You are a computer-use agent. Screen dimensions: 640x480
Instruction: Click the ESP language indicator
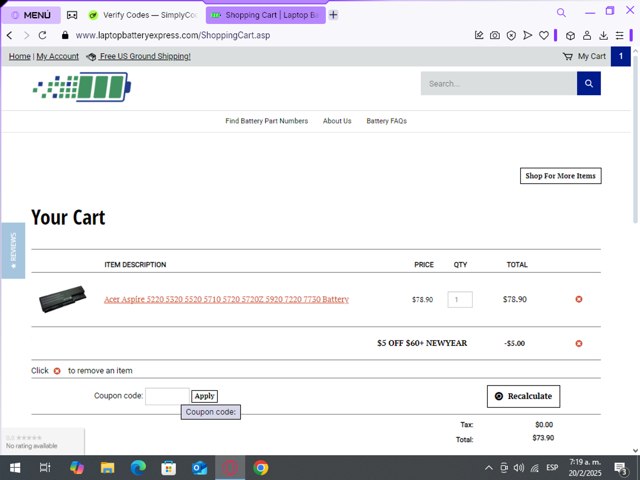552,468
